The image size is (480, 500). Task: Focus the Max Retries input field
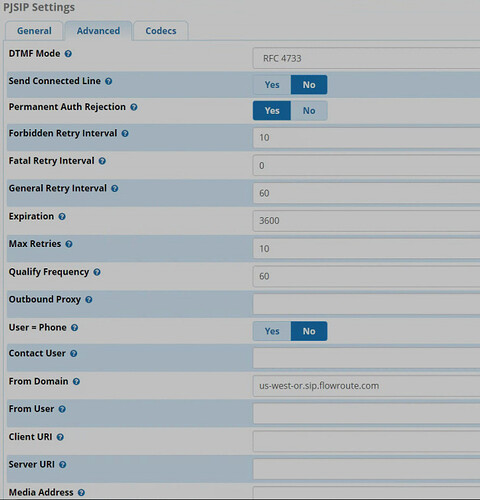pyautogui.click(x=366, y=248)
